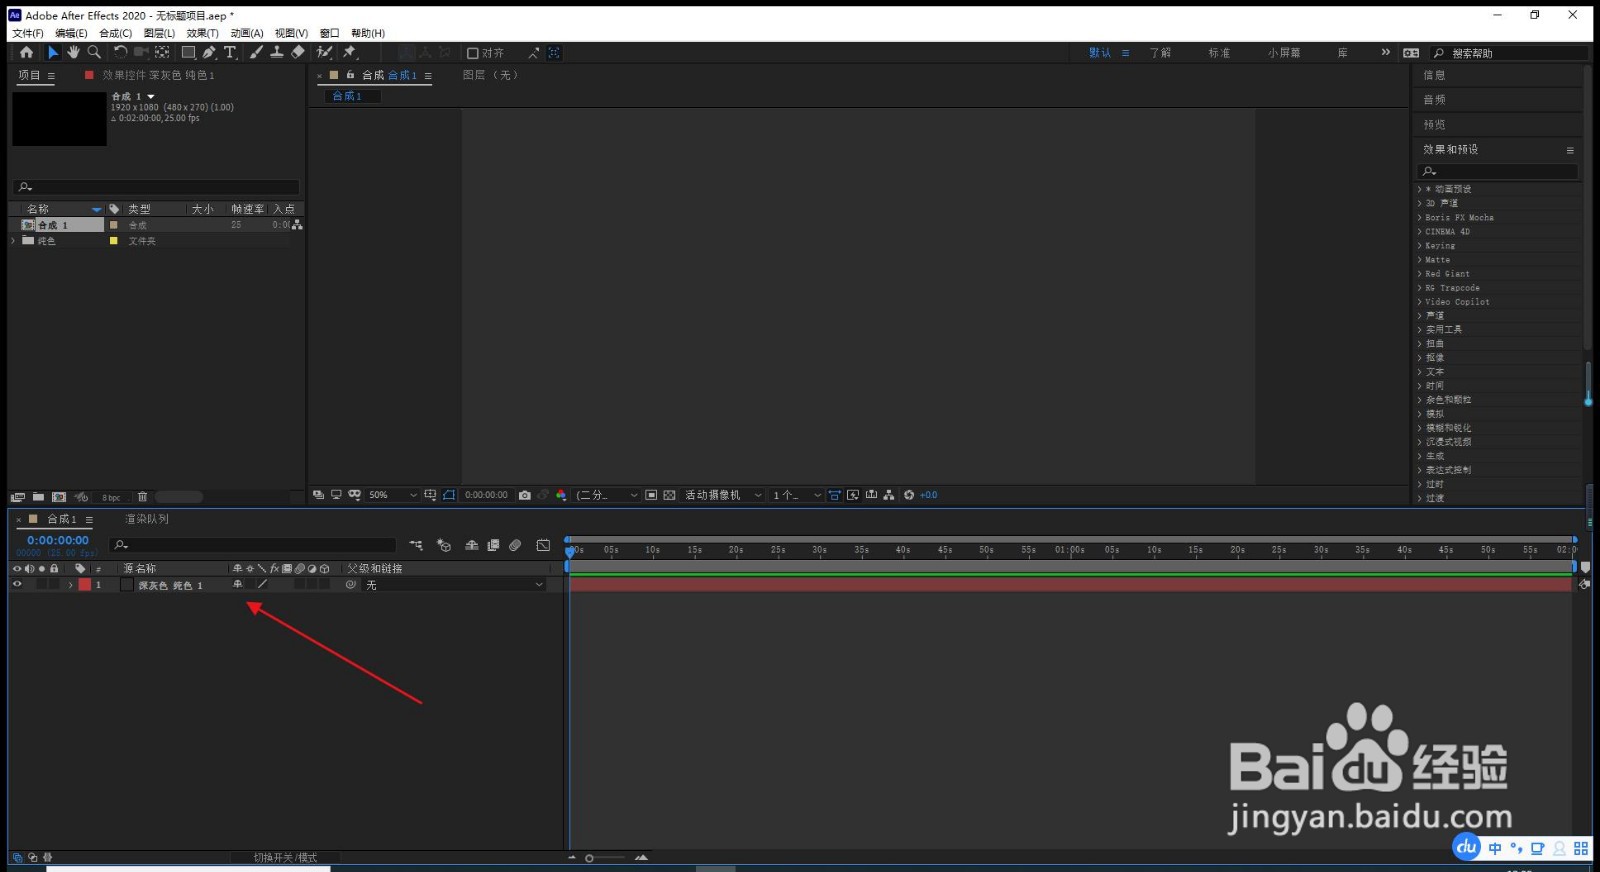Select the Brush tool
Image resolution: width=1600 pixels, height=872 pixels.
click(x=256, y=53)
